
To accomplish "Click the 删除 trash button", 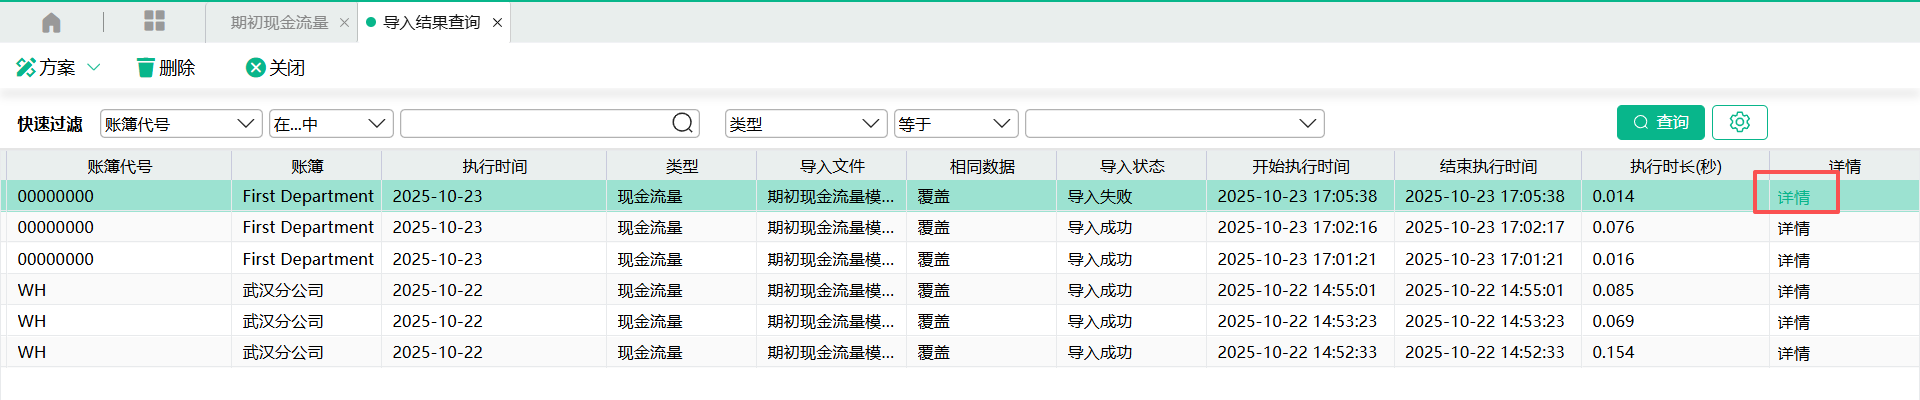I will (166, 68).
